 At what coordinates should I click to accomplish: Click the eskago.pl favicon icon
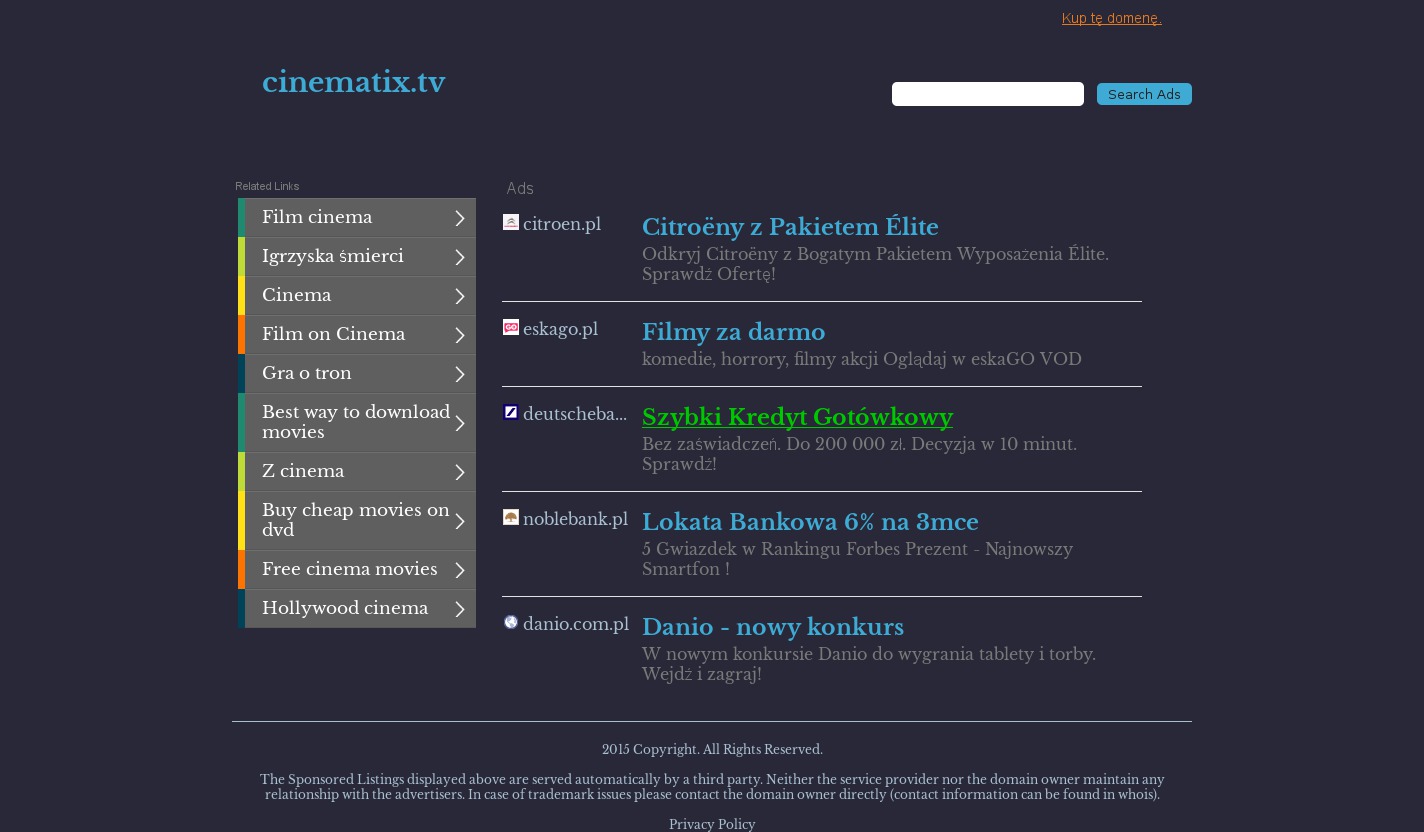pos(510,327)
